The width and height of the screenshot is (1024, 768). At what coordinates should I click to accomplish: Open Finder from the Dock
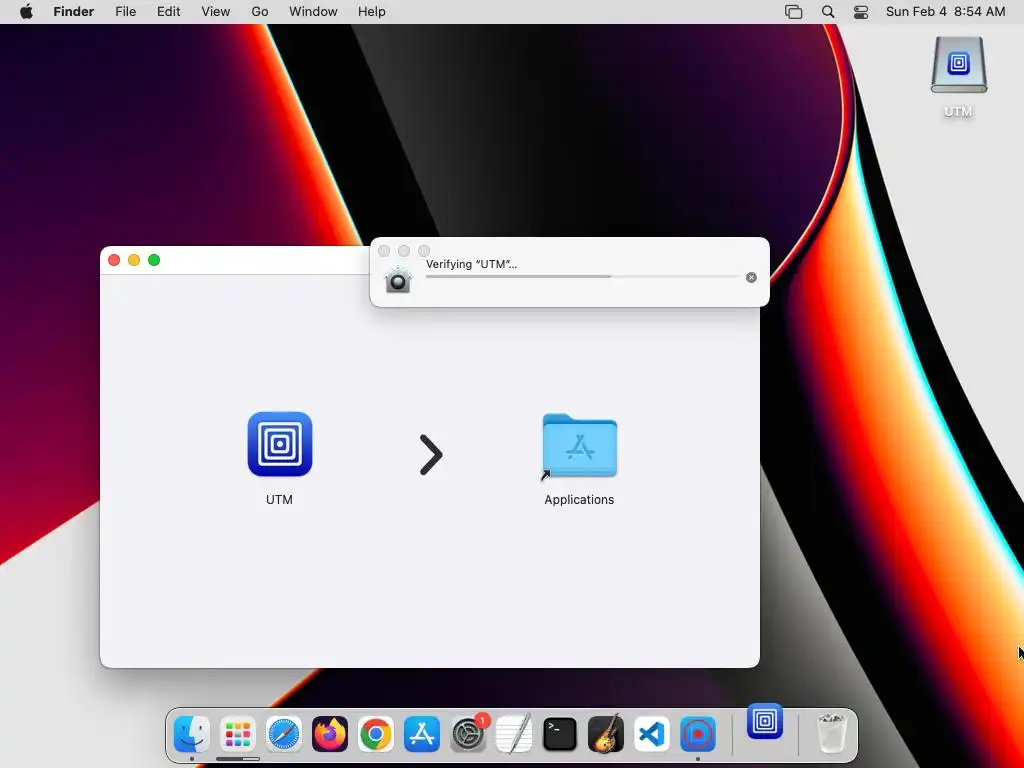[x=192, y=733]
